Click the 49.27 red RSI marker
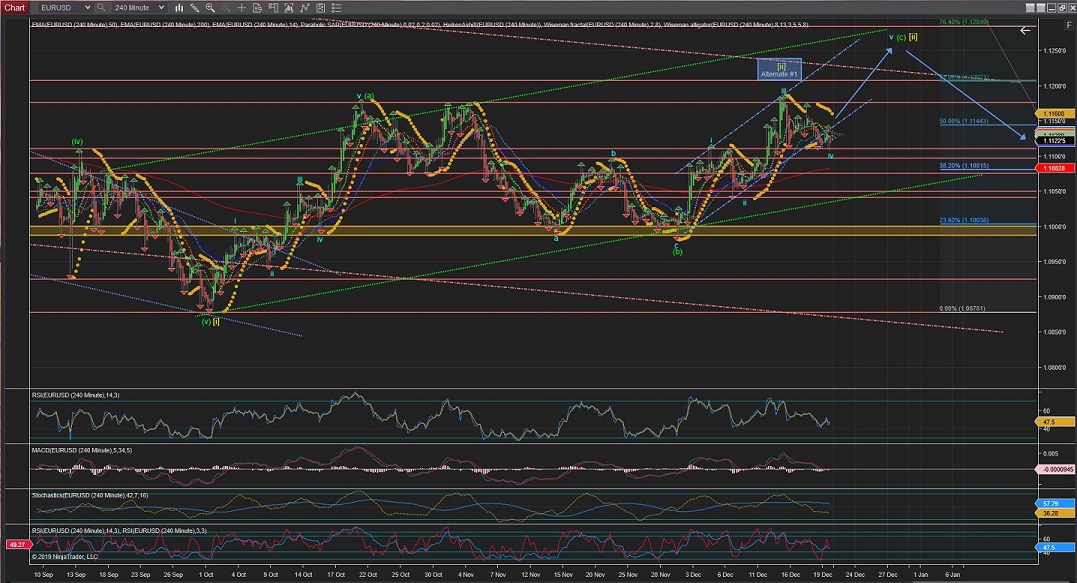 15,546
